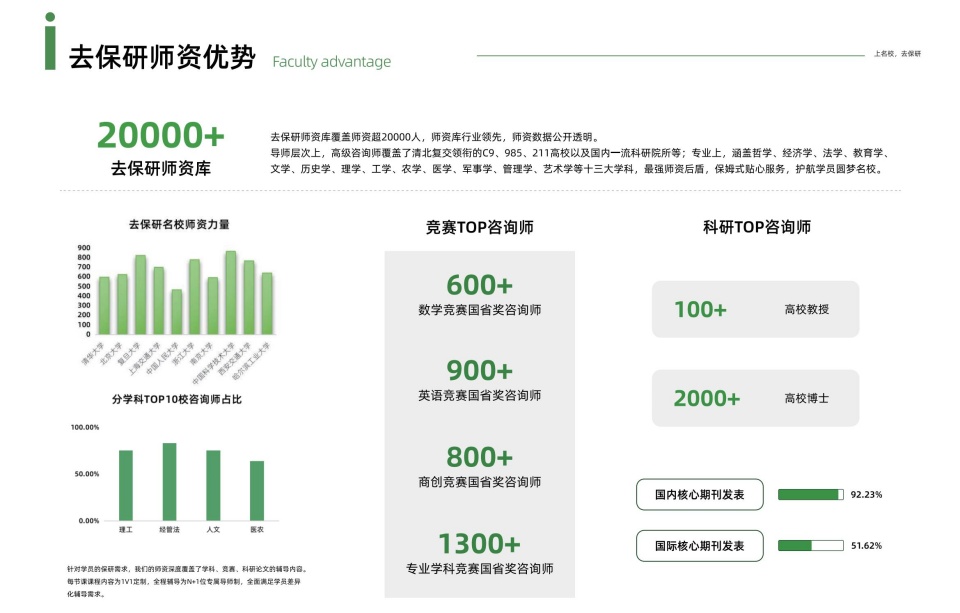Image resolution: width=960 pixels, height=613 pixels.
Task: Click the 上名校，去保研 text at top right
Action: point(897,53)
